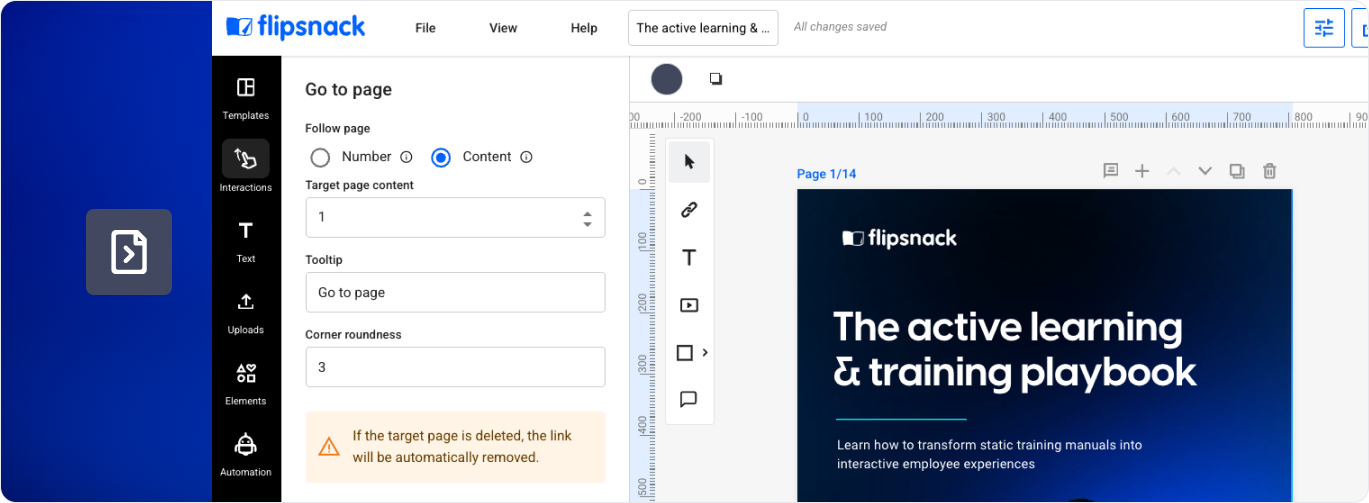Select the Content radio button
1369x503 pixels.
pos(441,157)
